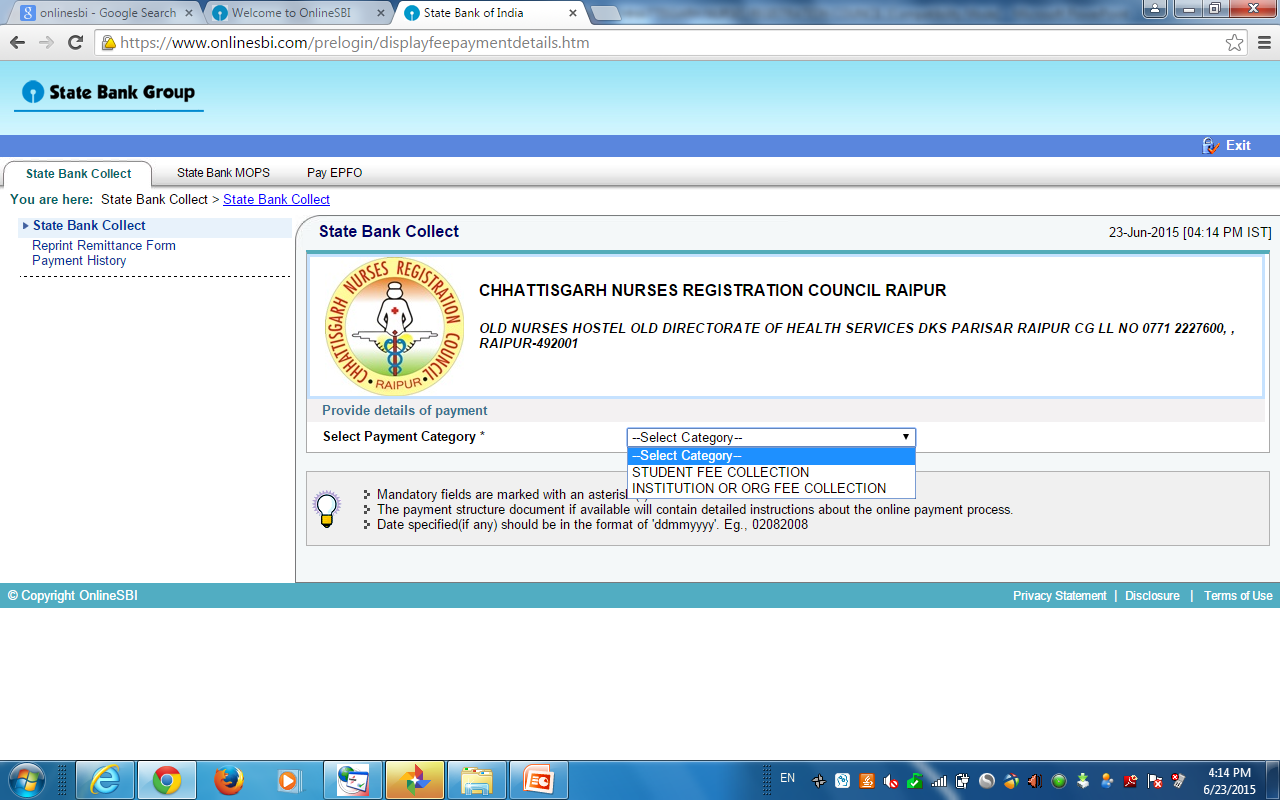Open the Windows Start button
This screenshot has width=1280, height=800.
[26, 780]
